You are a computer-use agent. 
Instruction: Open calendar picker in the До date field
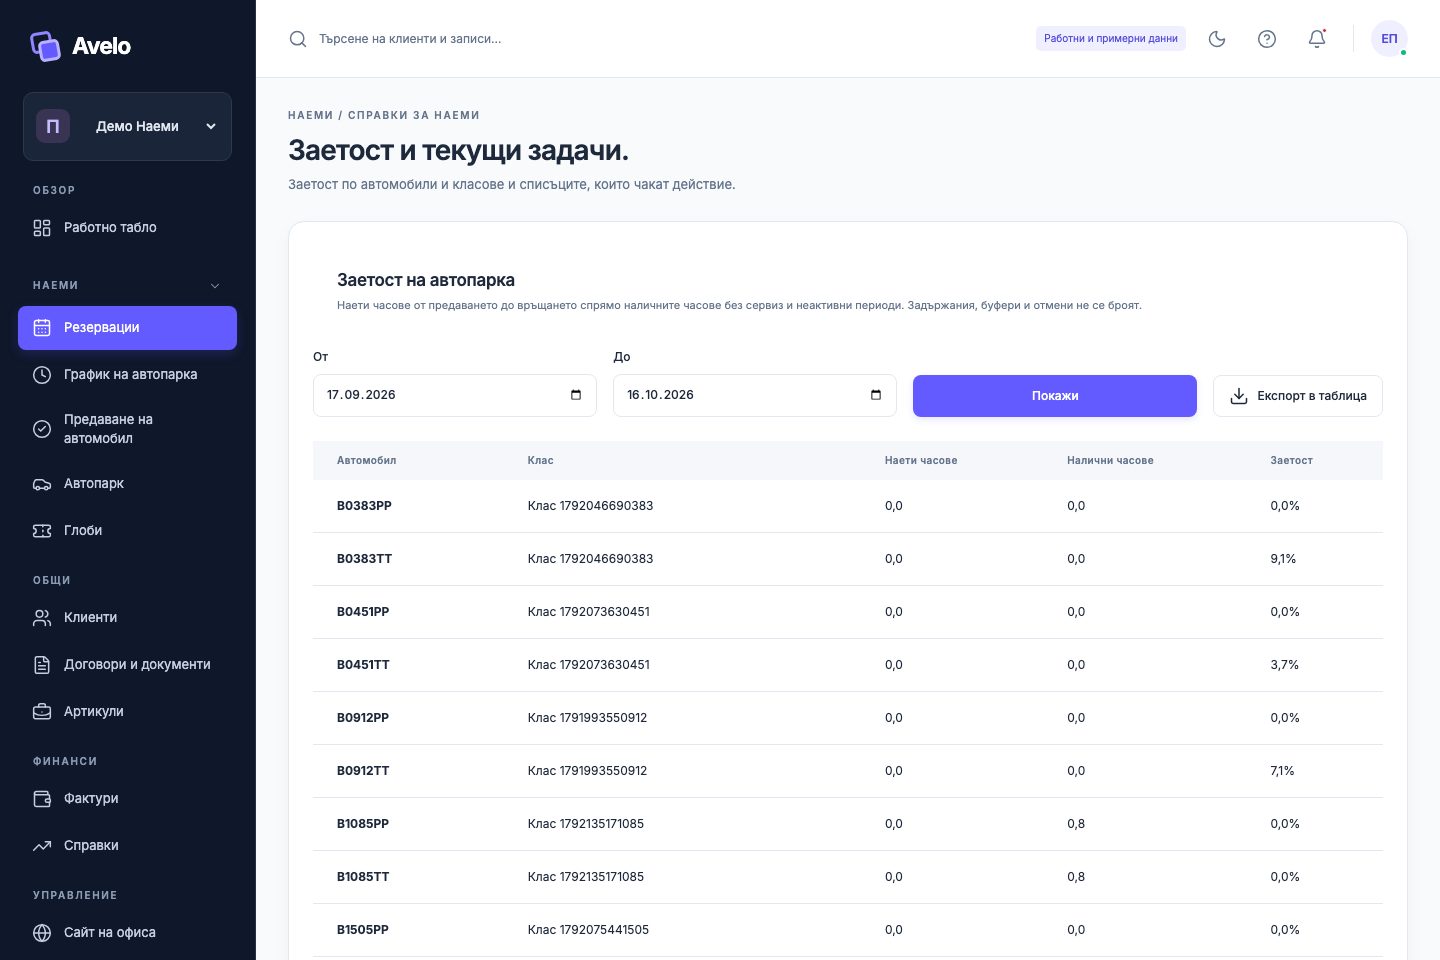[x=876, y=395]
